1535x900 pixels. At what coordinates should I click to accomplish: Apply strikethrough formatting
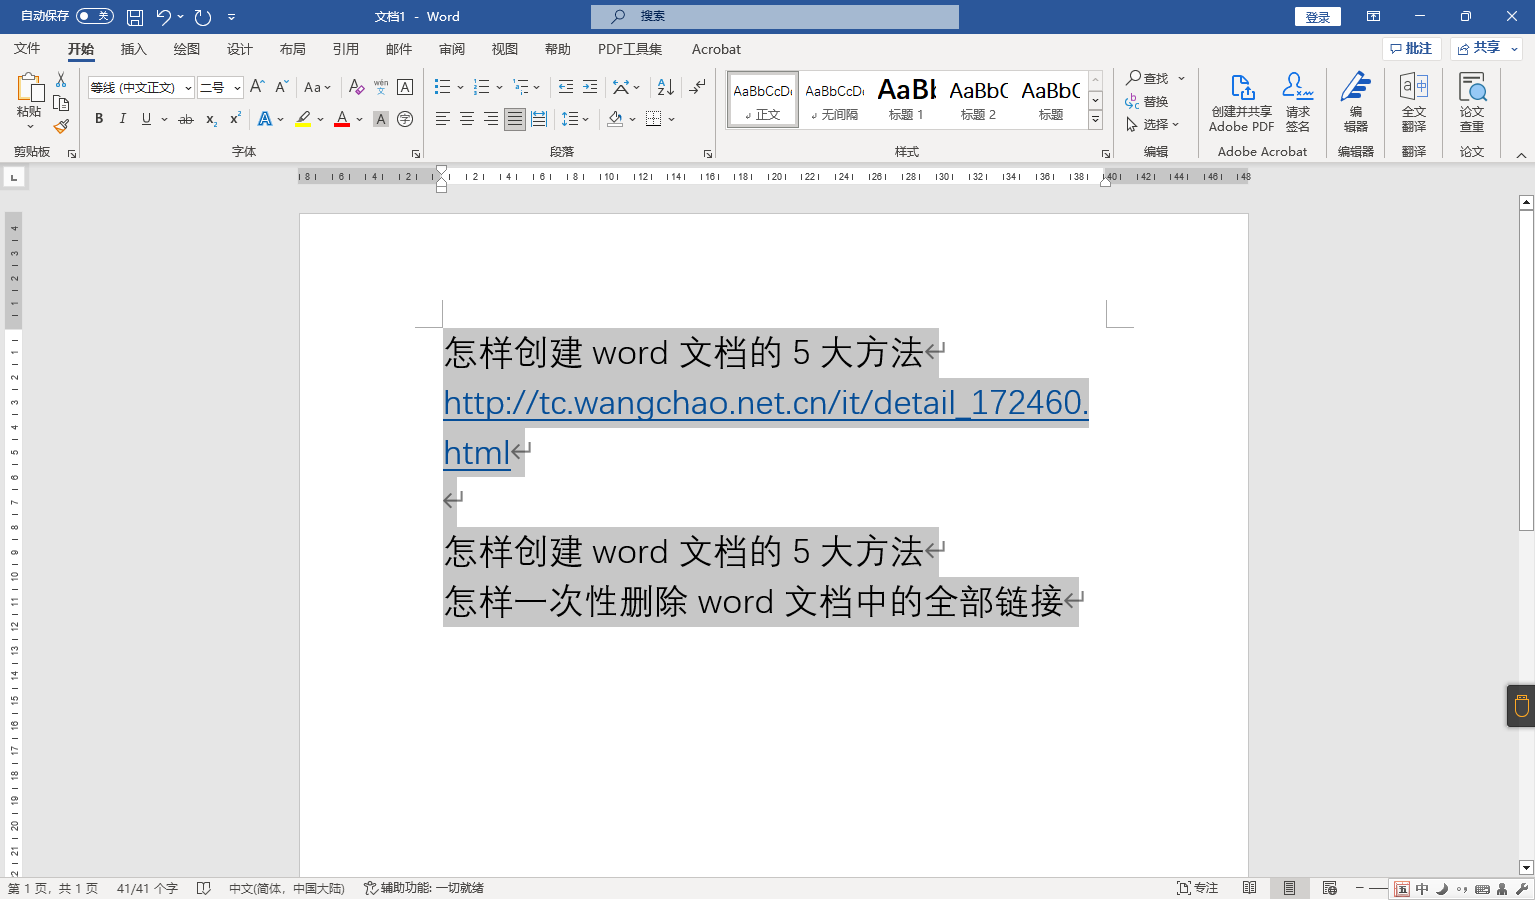[x=186, y=119]
